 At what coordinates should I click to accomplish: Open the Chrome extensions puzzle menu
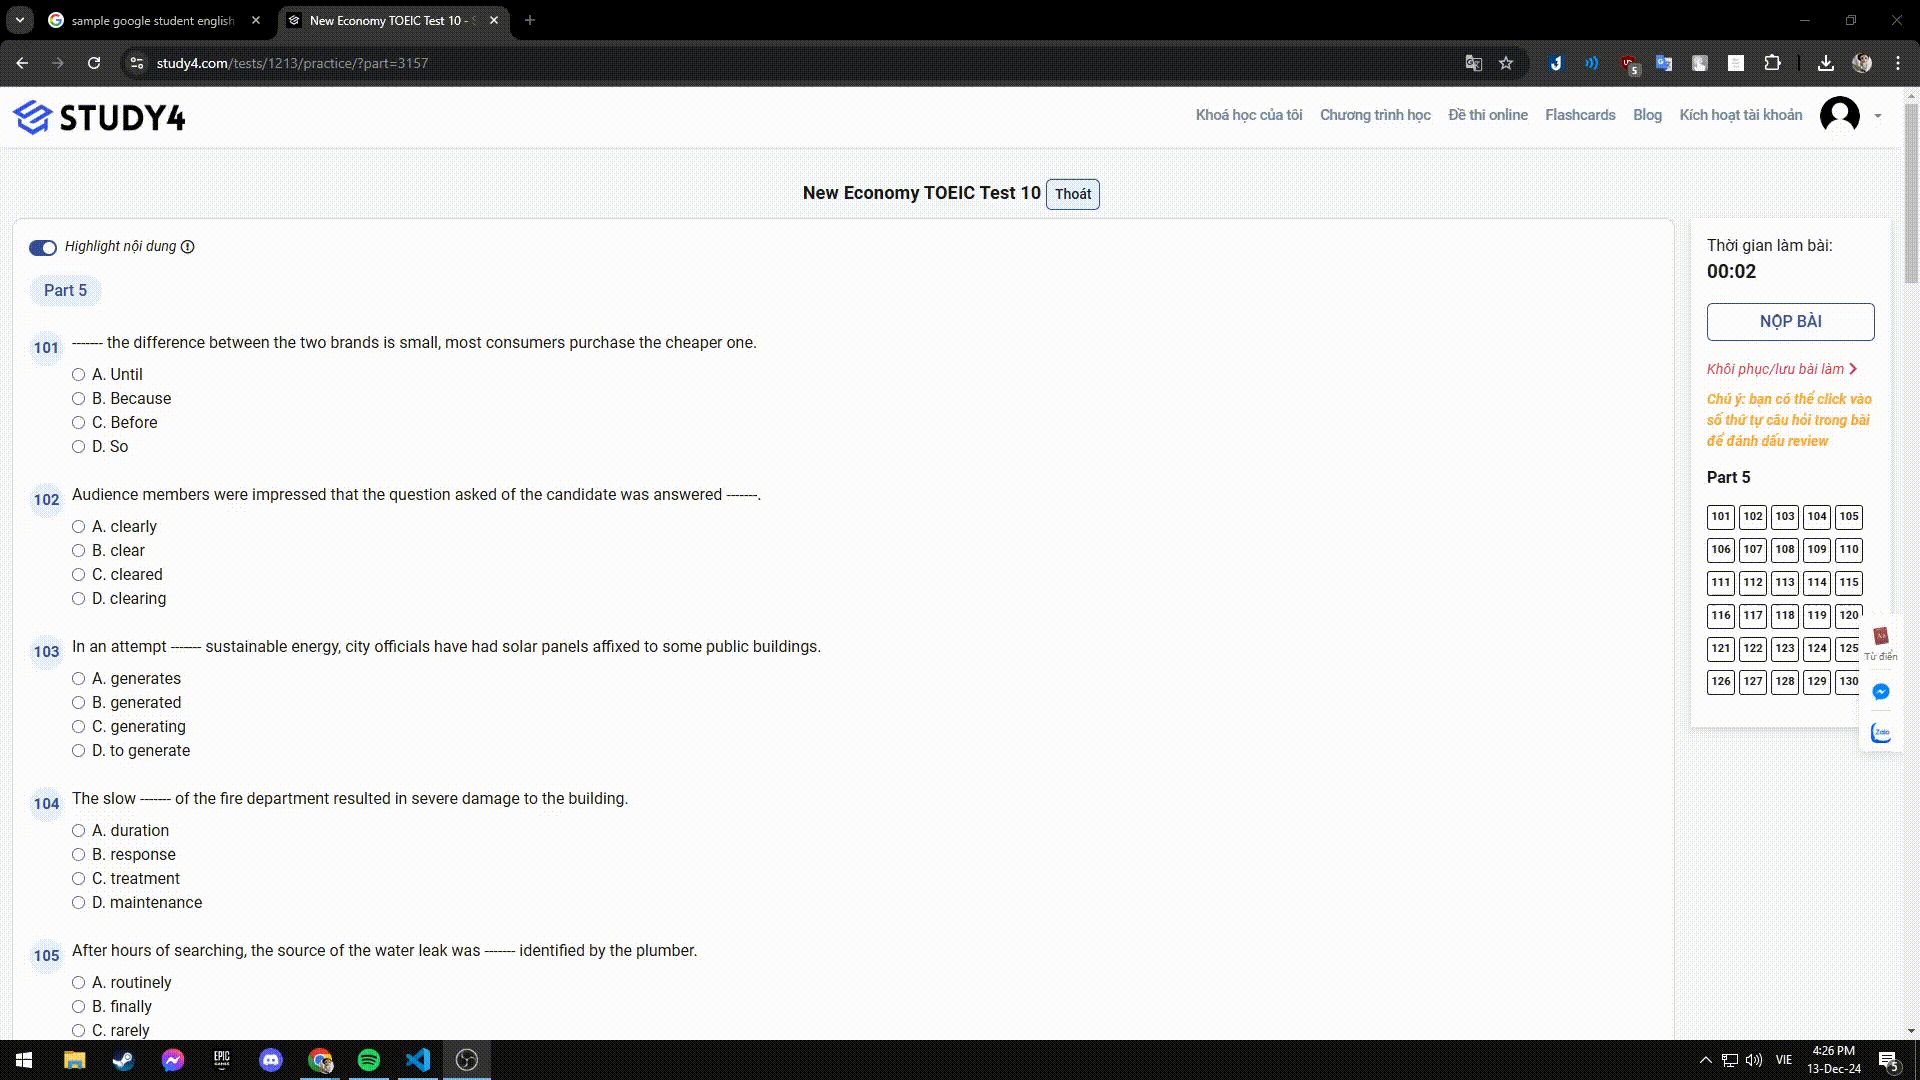1773,62
